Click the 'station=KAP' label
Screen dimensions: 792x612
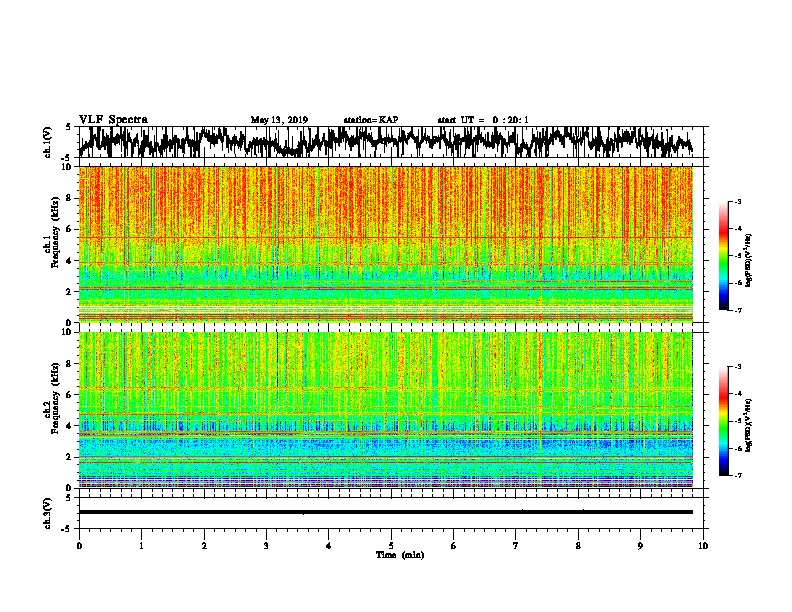coord(371,120)
